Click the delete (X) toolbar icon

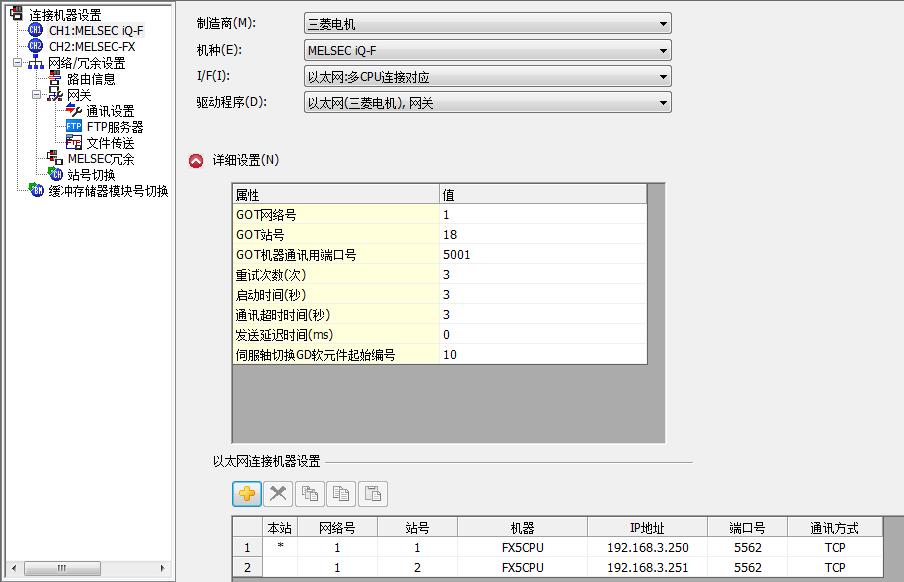(x=278, y=493)
